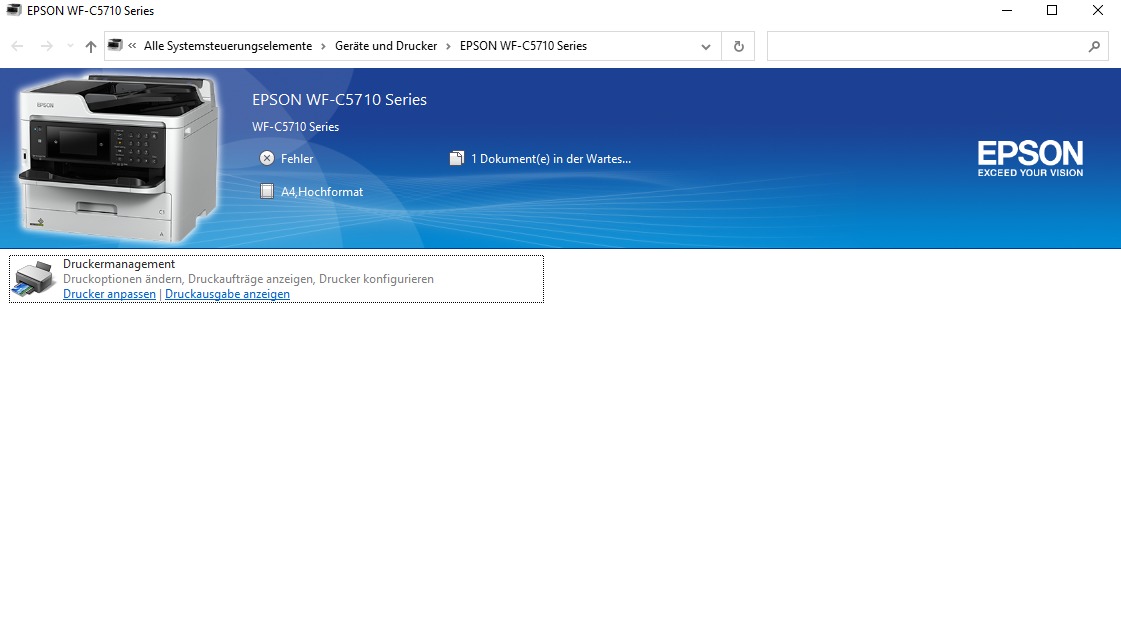The image size is (1121, 627).
Task: Close the EPSON WF-C5710 window
Action: pyautogui.click(x=1097, y=10)
